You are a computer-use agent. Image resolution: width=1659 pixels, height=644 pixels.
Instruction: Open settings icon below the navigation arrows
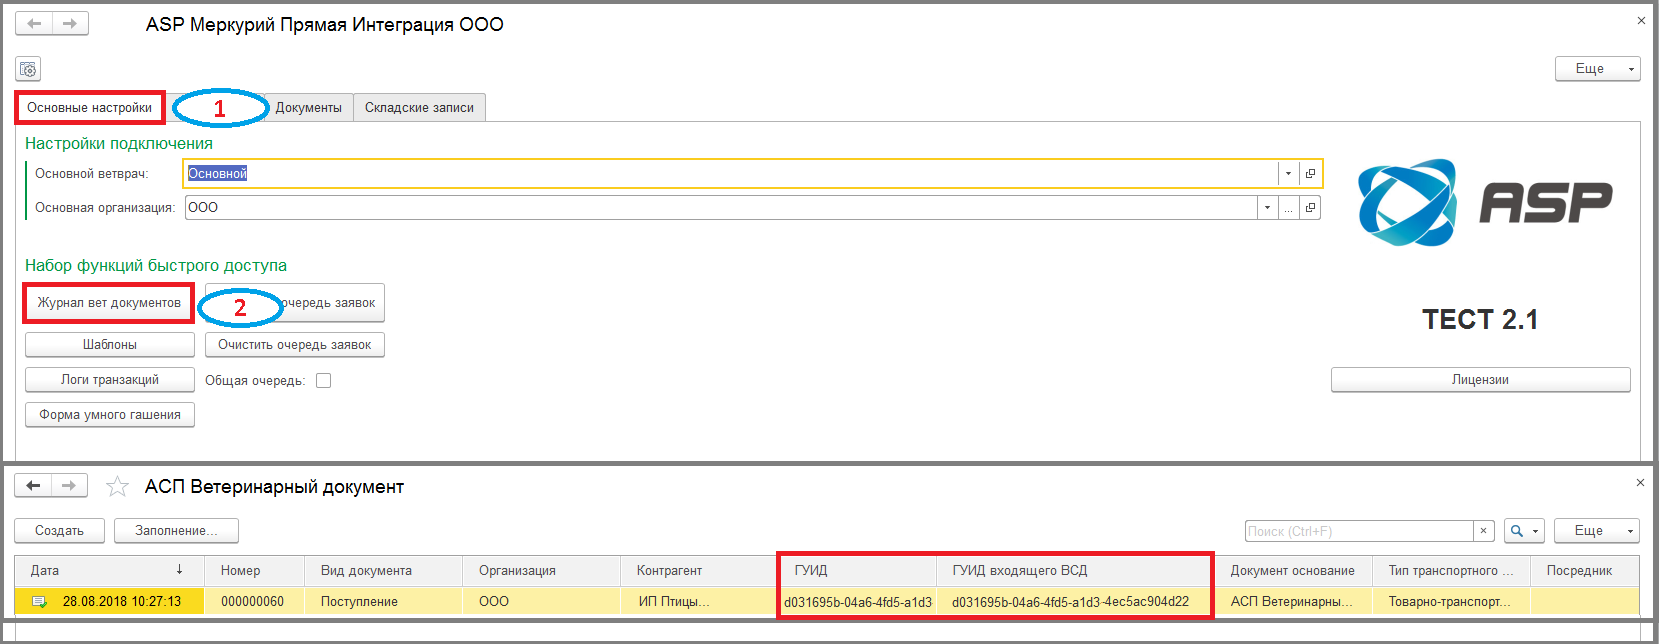(28, 69)
